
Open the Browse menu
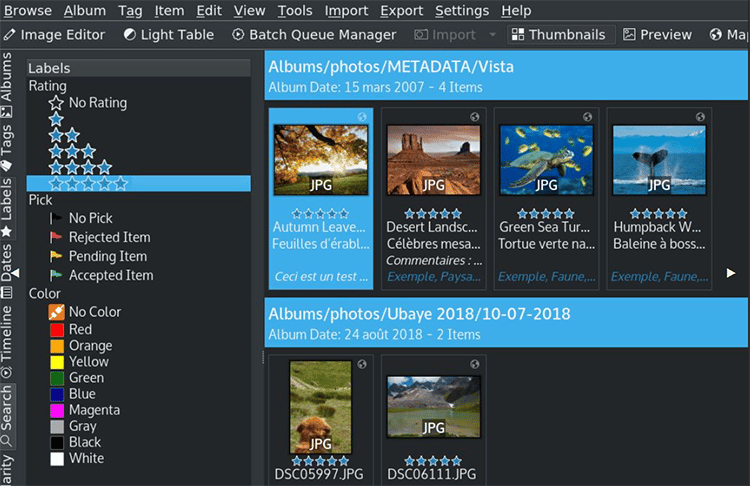pos(28,11)
